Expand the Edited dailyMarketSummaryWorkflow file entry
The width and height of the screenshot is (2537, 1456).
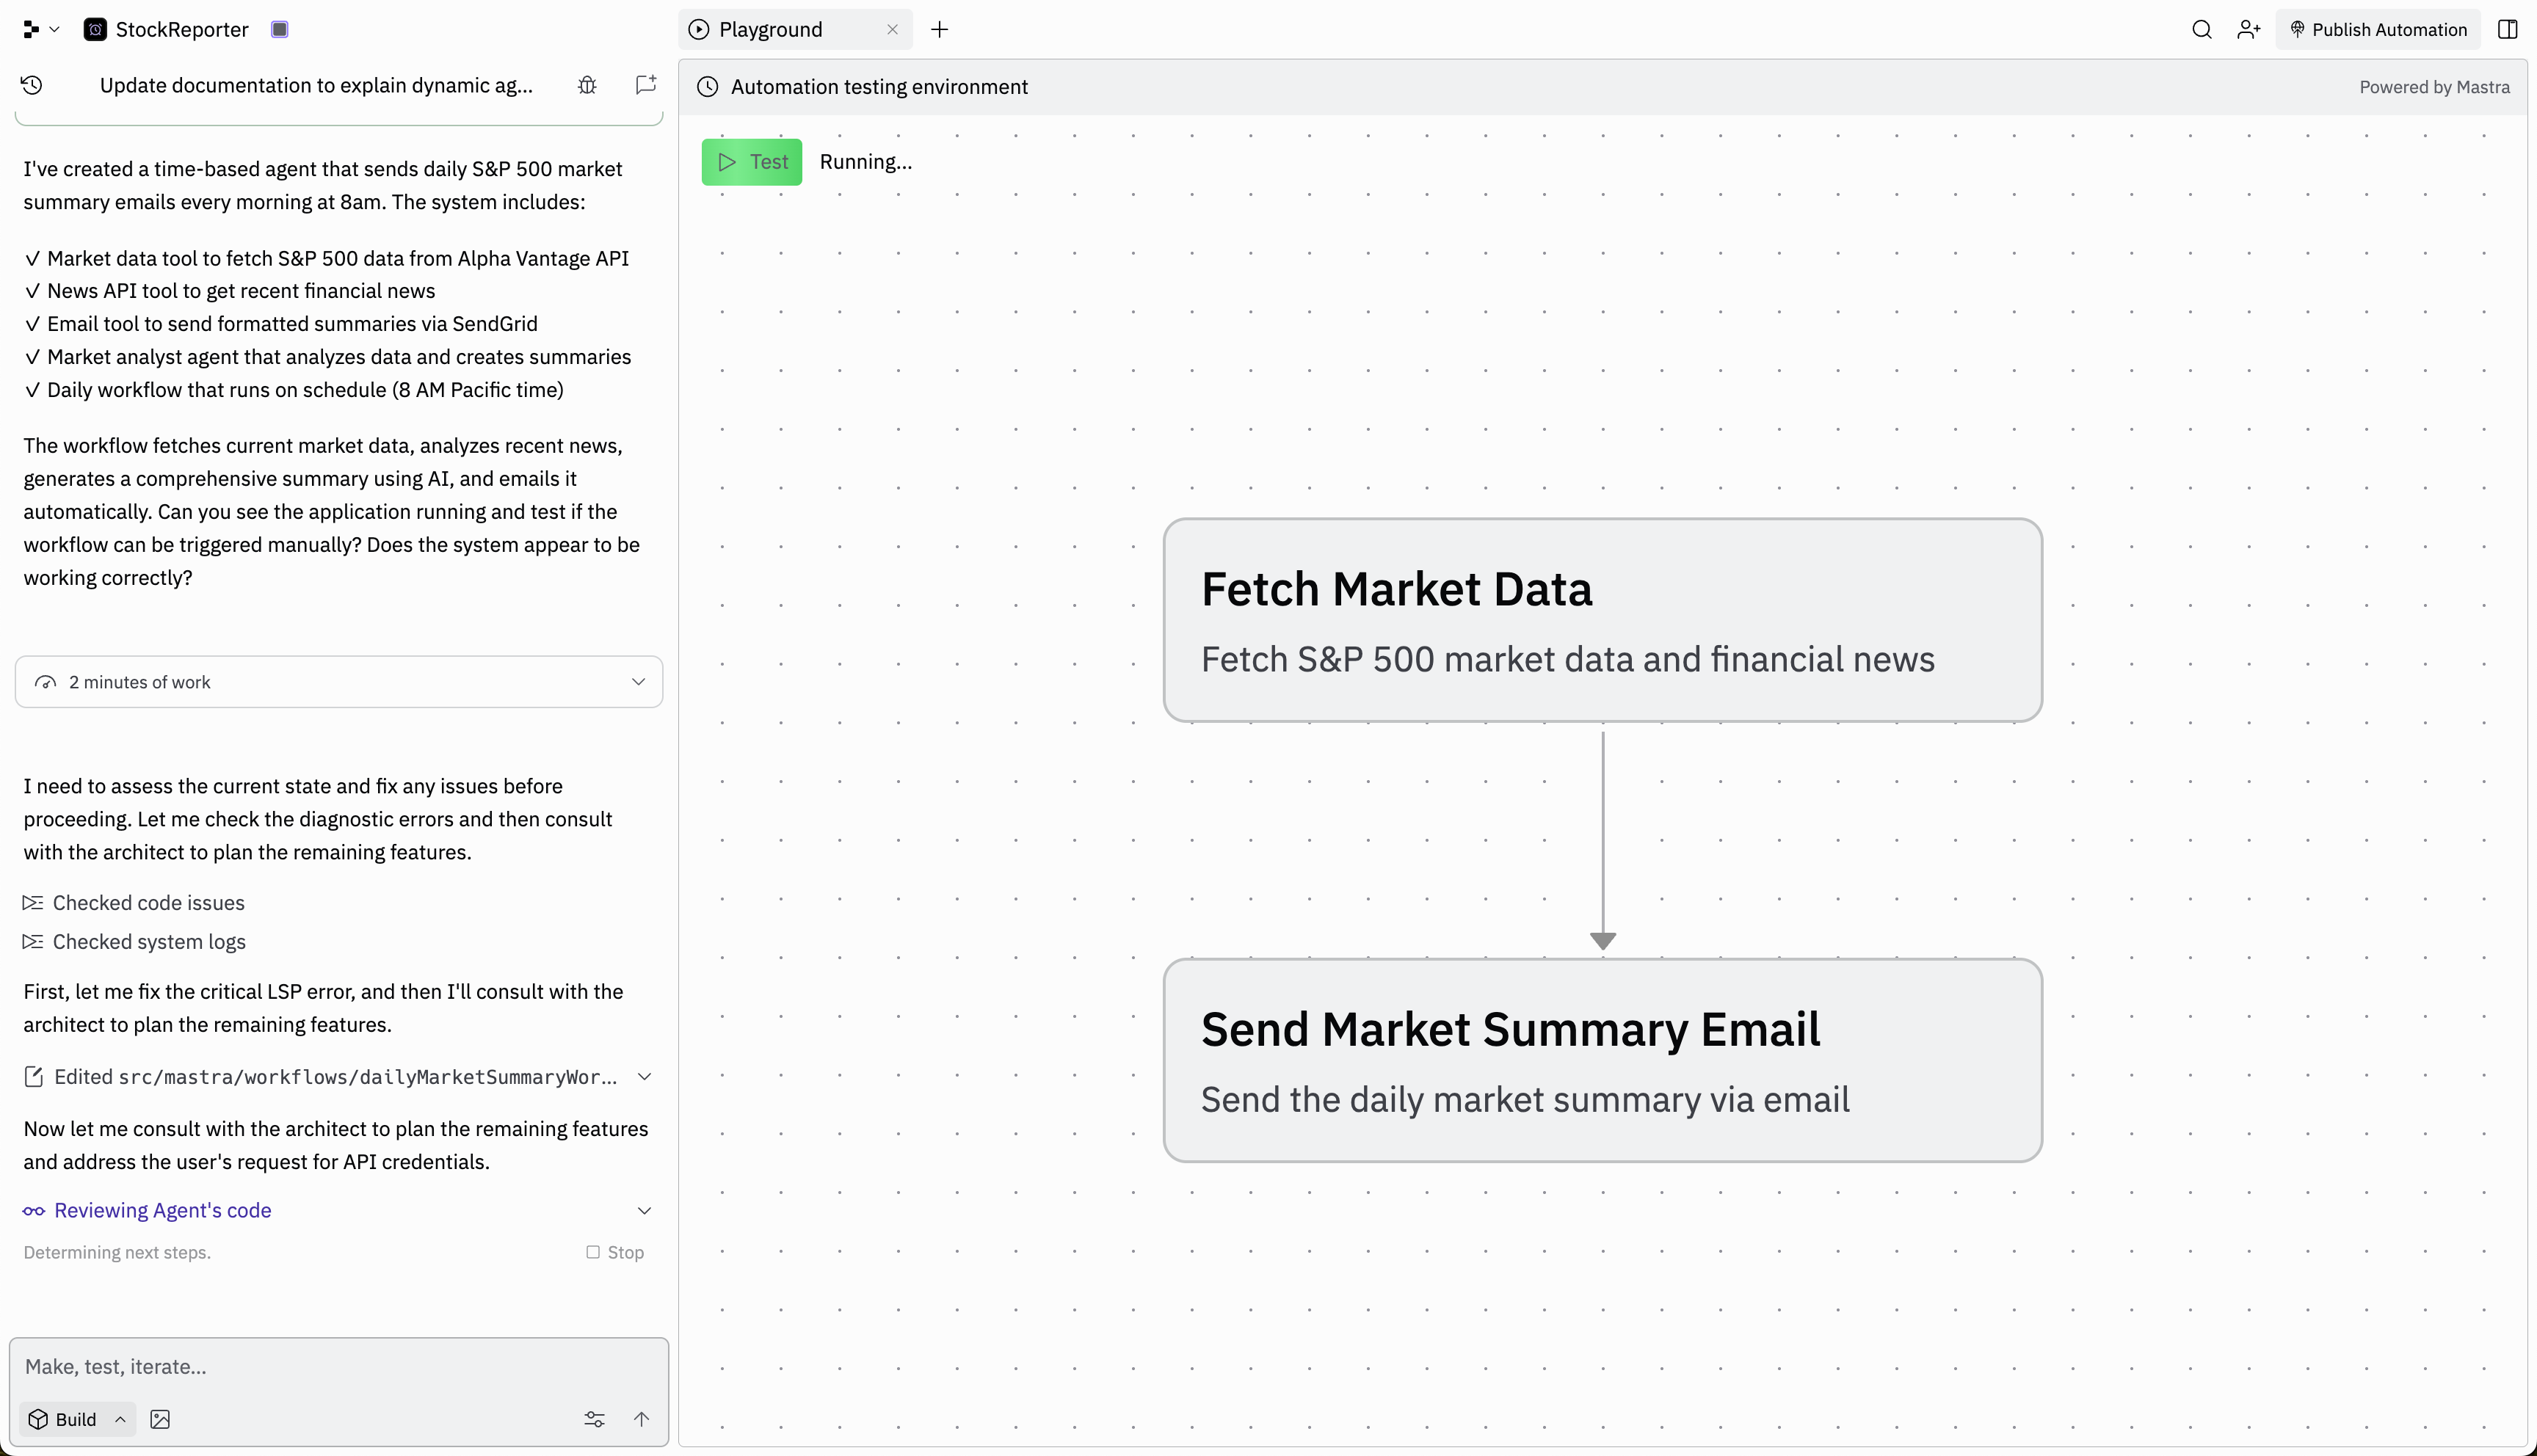click(x=644, y=1077)
